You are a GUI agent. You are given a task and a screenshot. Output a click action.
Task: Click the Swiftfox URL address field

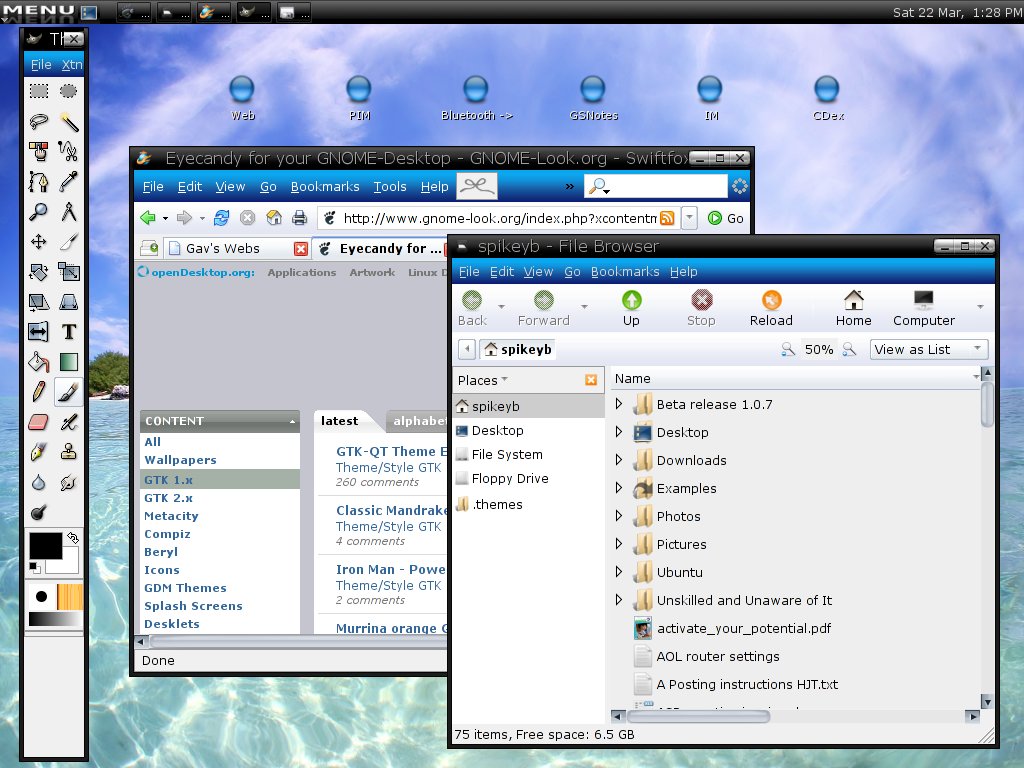click(498, 218)
